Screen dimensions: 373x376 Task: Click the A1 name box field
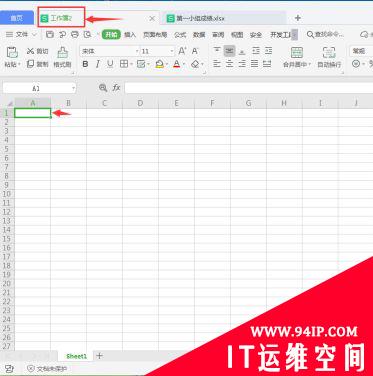click(x=39, y=88)
